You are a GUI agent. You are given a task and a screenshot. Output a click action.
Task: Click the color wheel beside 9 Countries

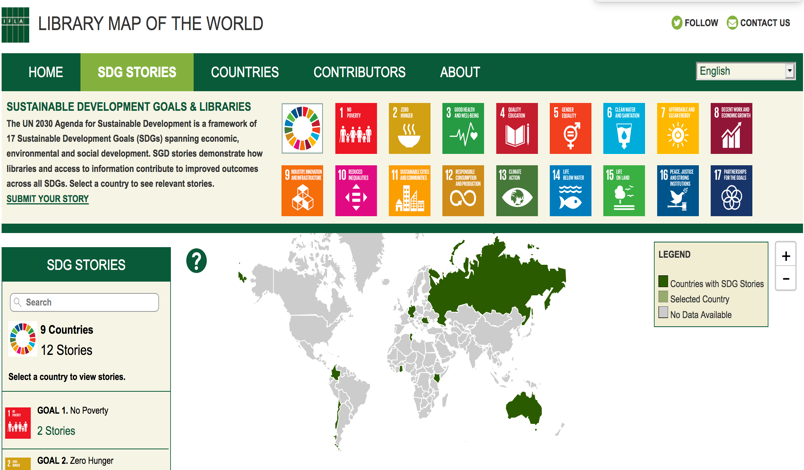click(23, 339)
